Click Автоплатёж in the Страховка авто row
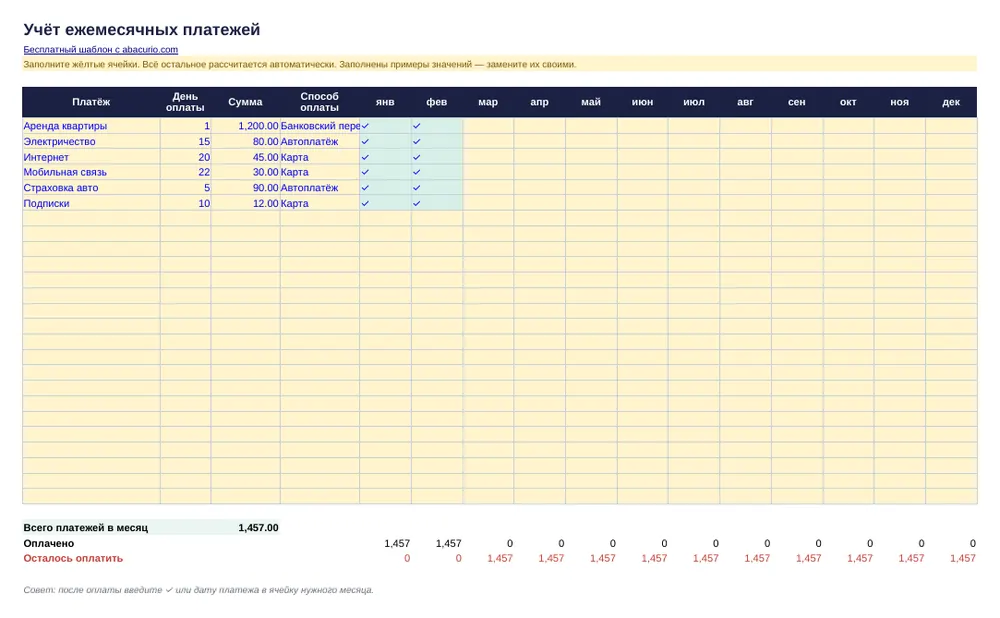The width and height of the screenshot is (1000, 618). pos(320,188)
